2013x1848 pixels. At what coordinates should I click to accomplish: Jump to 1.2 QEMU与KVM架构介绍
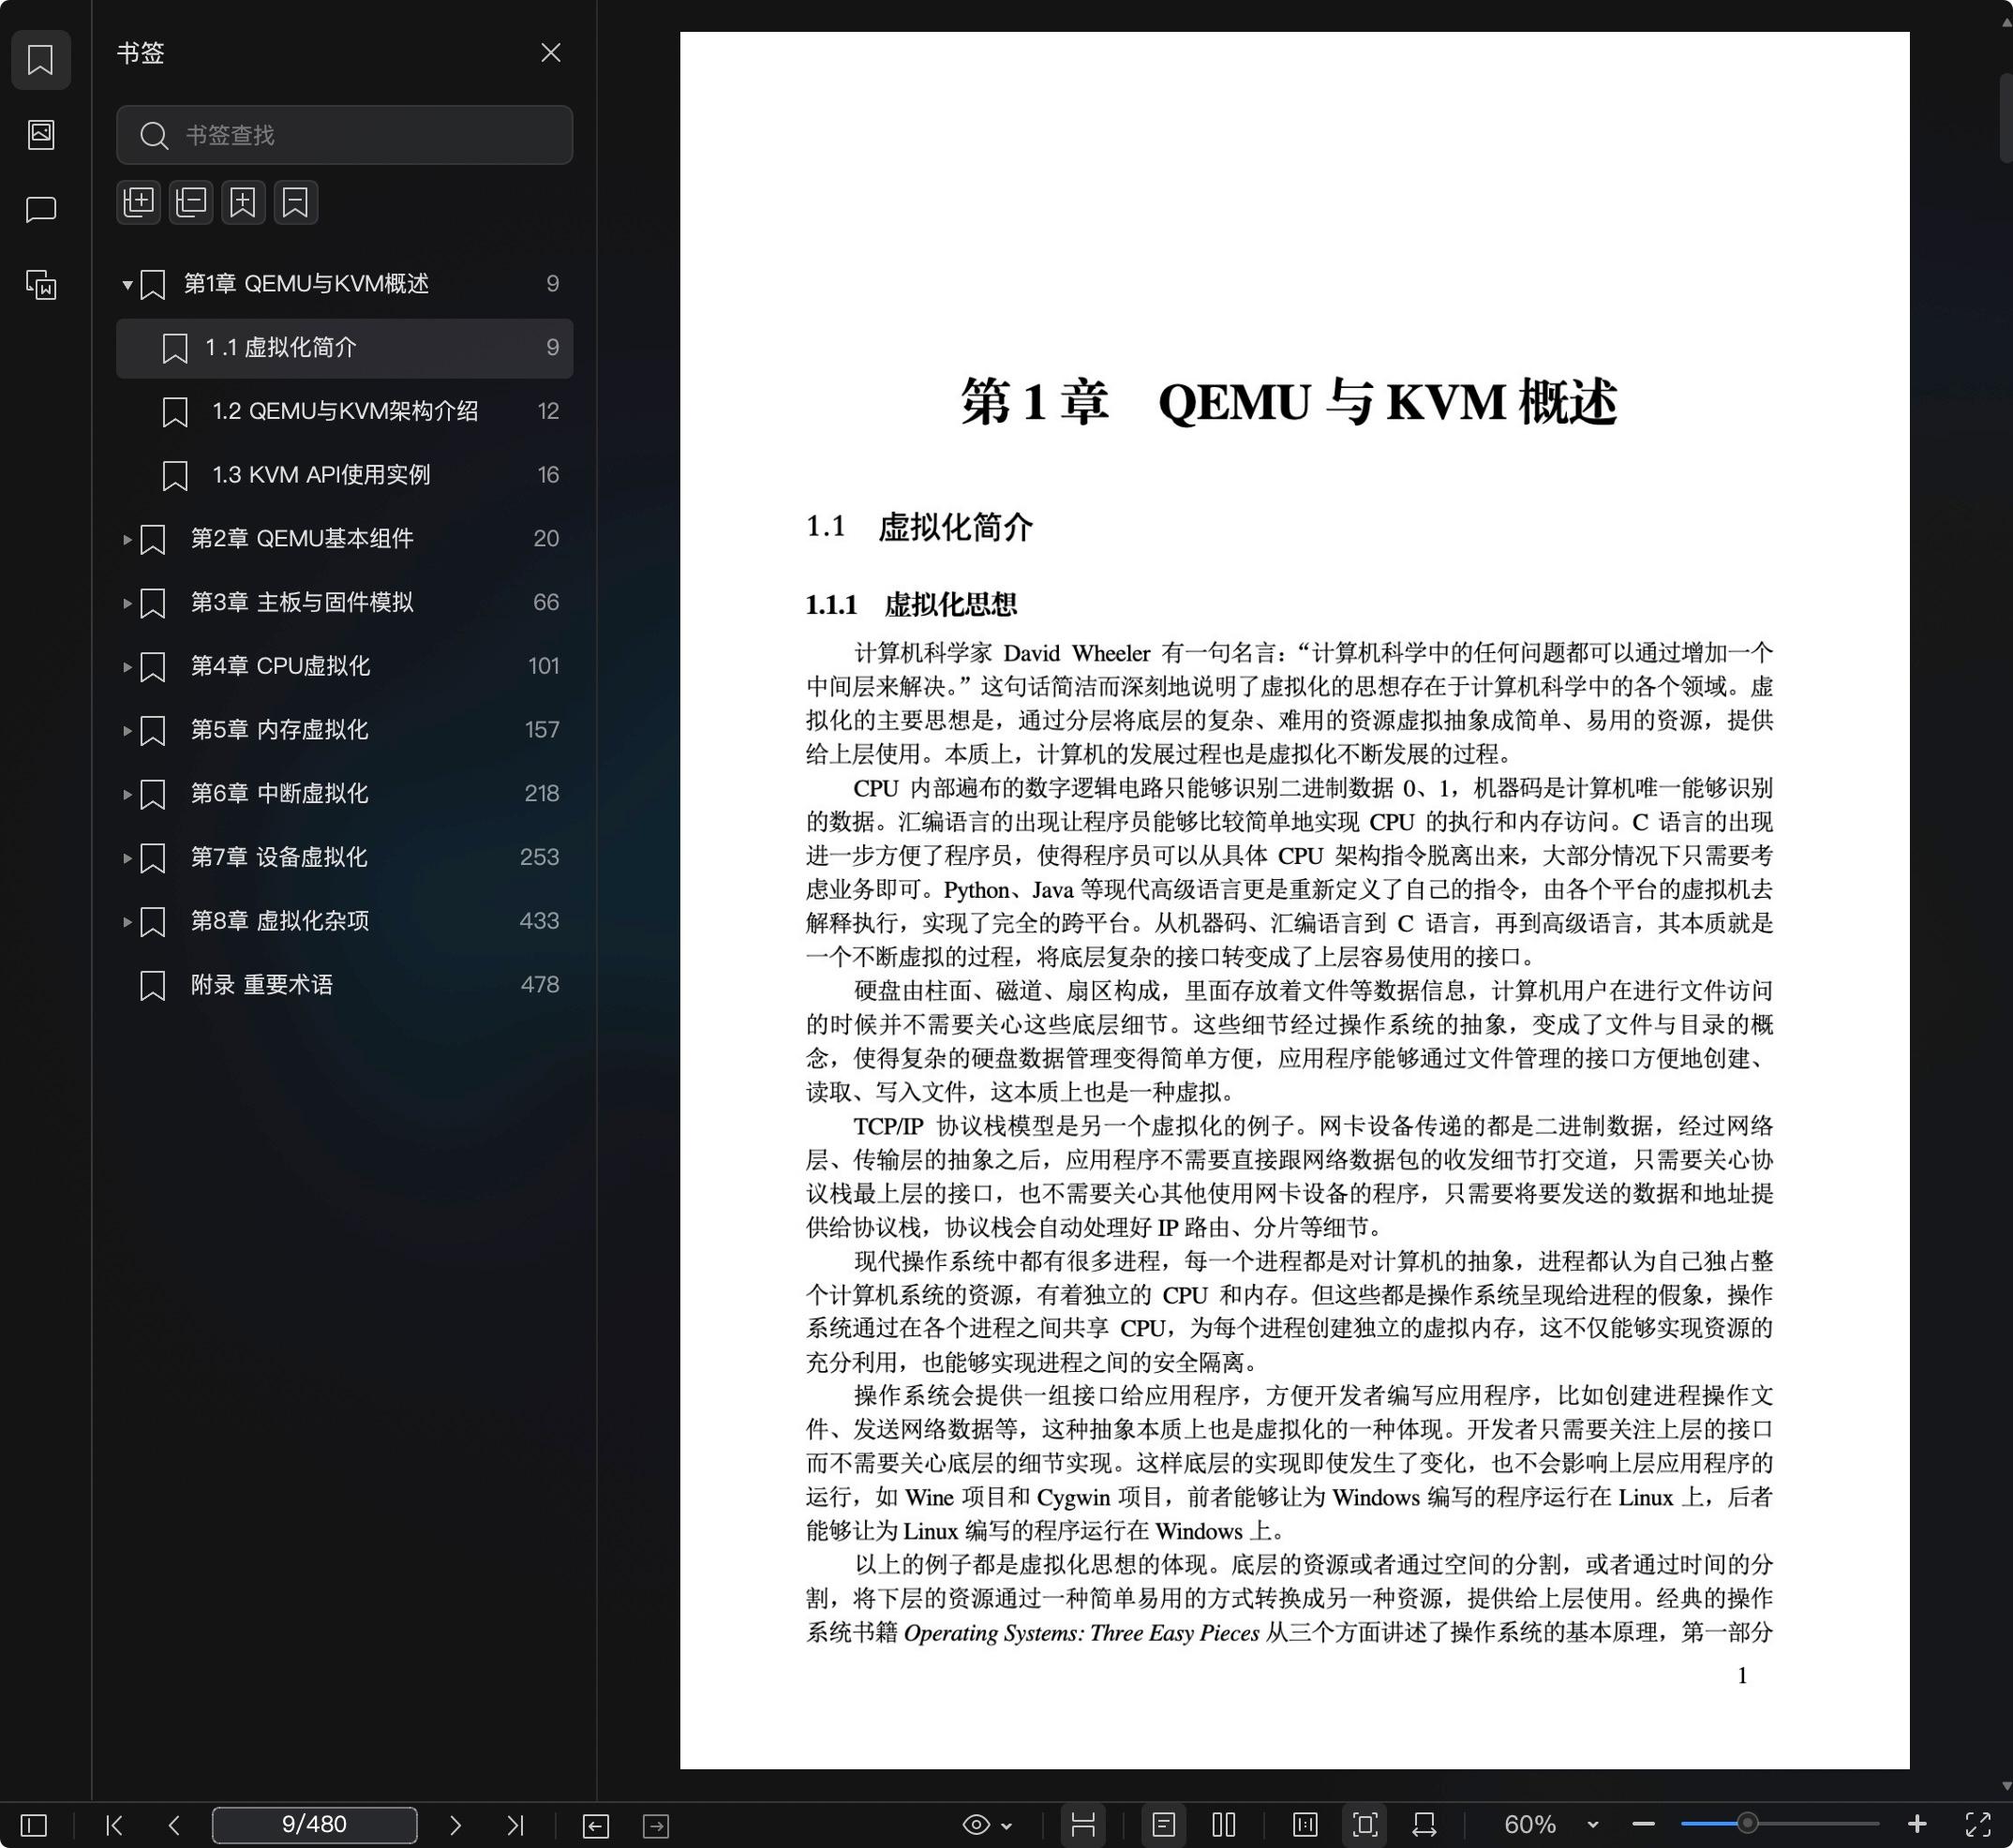pyautogui.click(x=344, y=411)
